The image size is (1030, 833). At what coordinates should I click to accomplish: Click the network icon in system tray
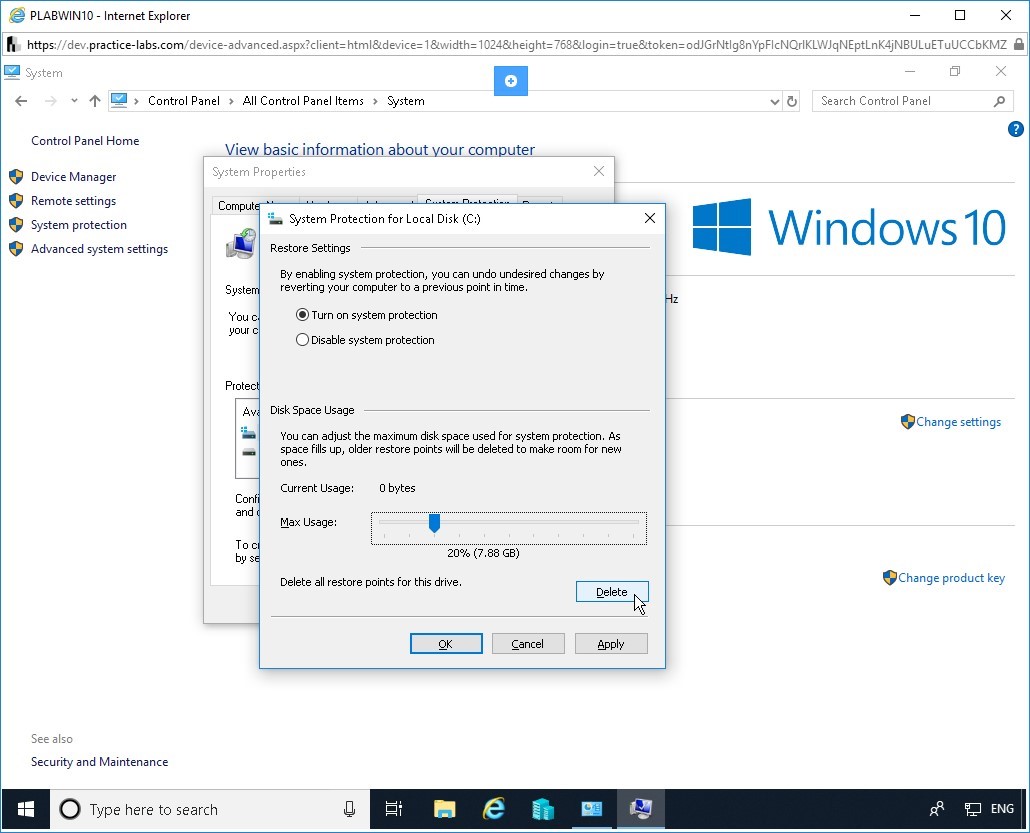(x=973, y=809)
